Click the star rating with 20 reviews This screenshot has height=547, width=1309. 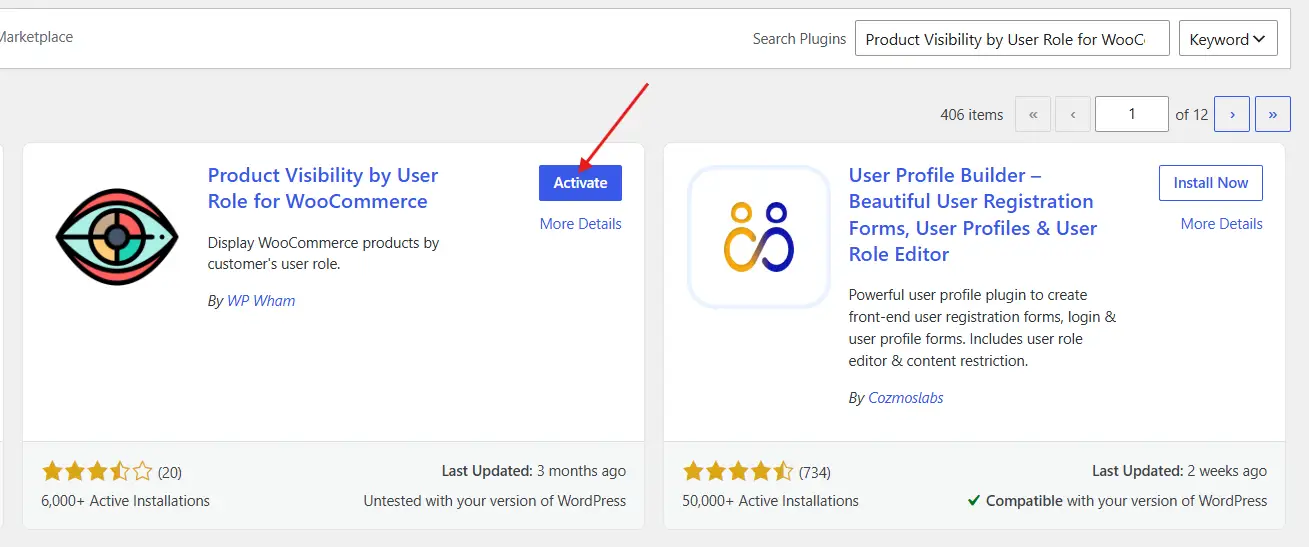98,471
